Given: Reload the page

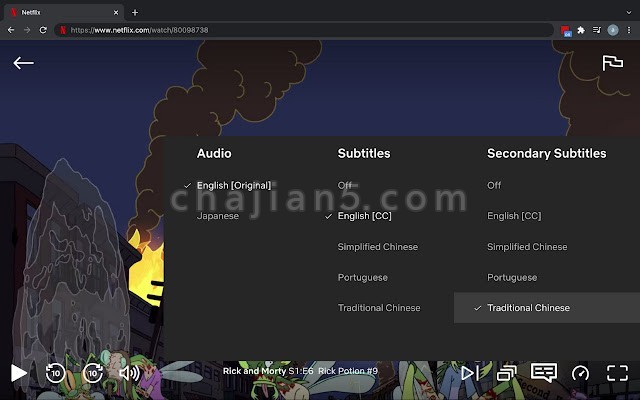Looking at the screenshot, I should pyautogui.click(x=43, y=30).
